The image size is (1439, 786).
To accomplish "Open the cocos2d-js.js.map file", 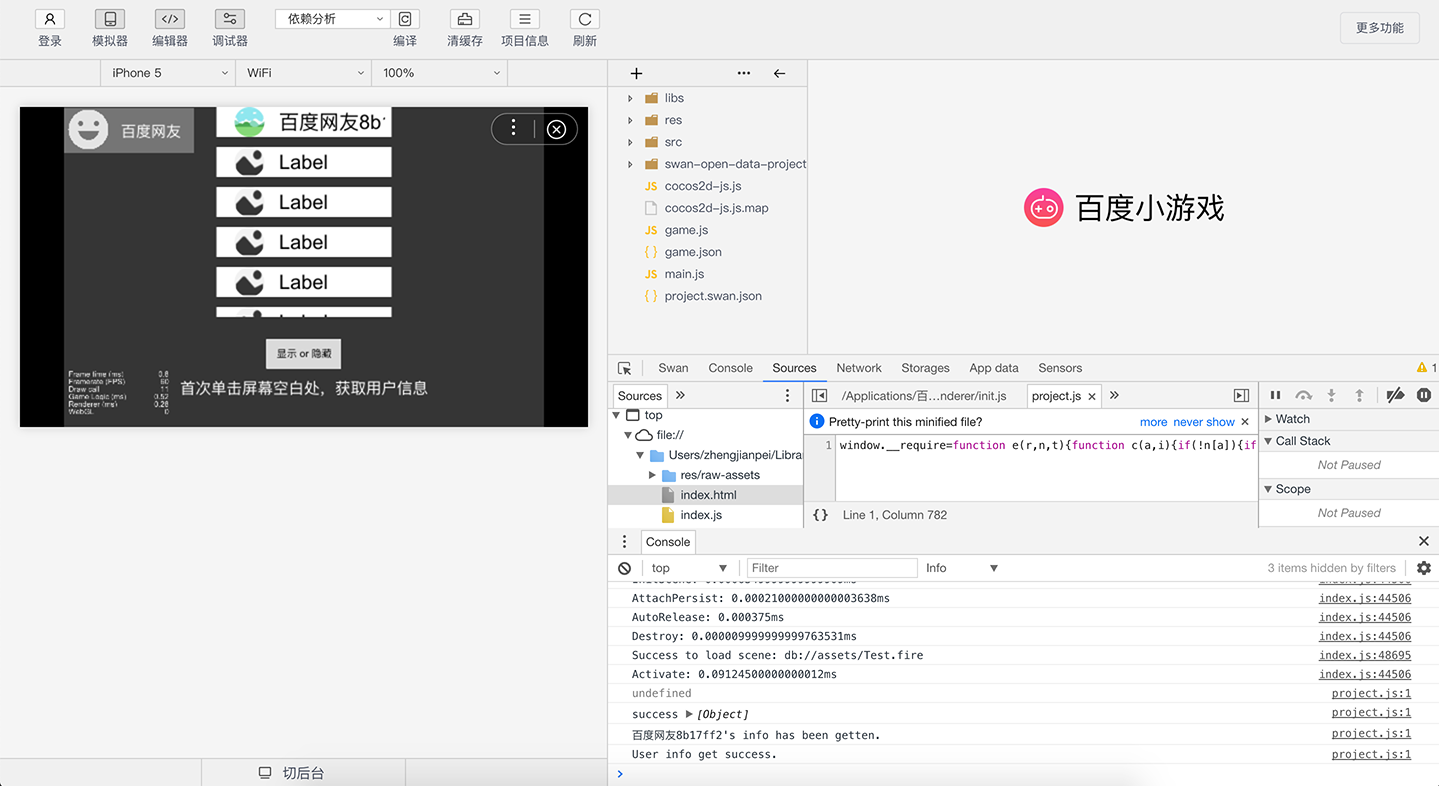I will pyautogui.click(x=716, y=208).
